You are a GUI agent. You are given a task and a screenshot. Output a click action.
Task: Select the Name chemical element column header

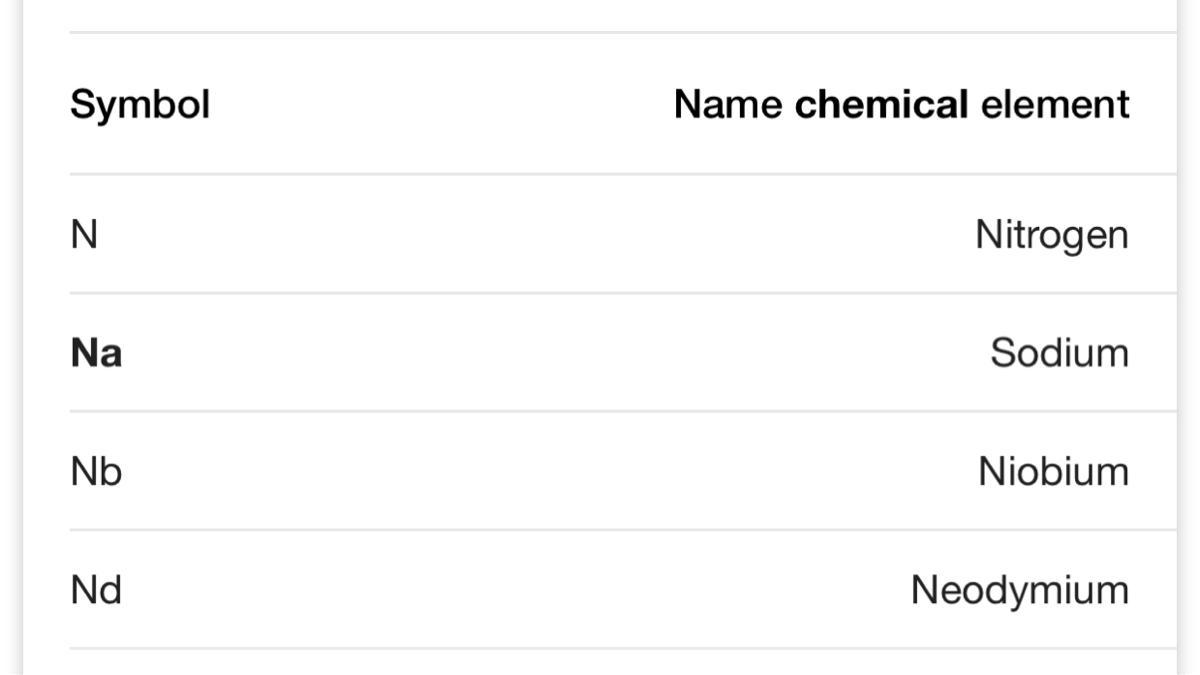(x=901, y=104)
